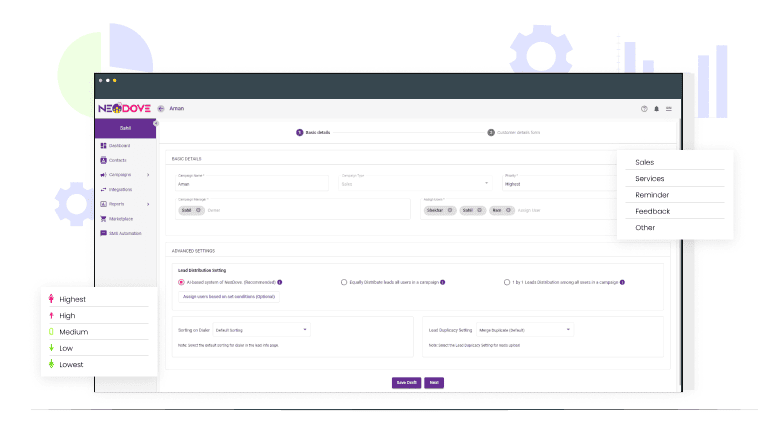
Task: Open the notifications bell icon
Action: coord(657,108)
